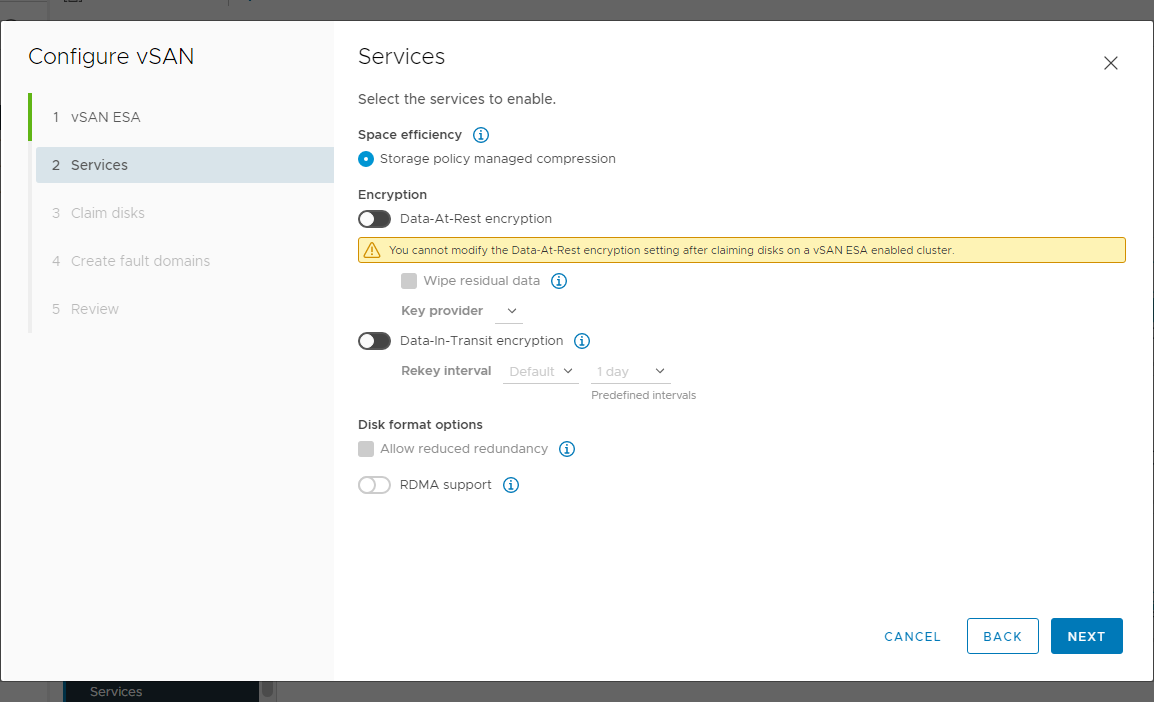Click the Next button
The image size is (1154, 702).
point(1087,636)
